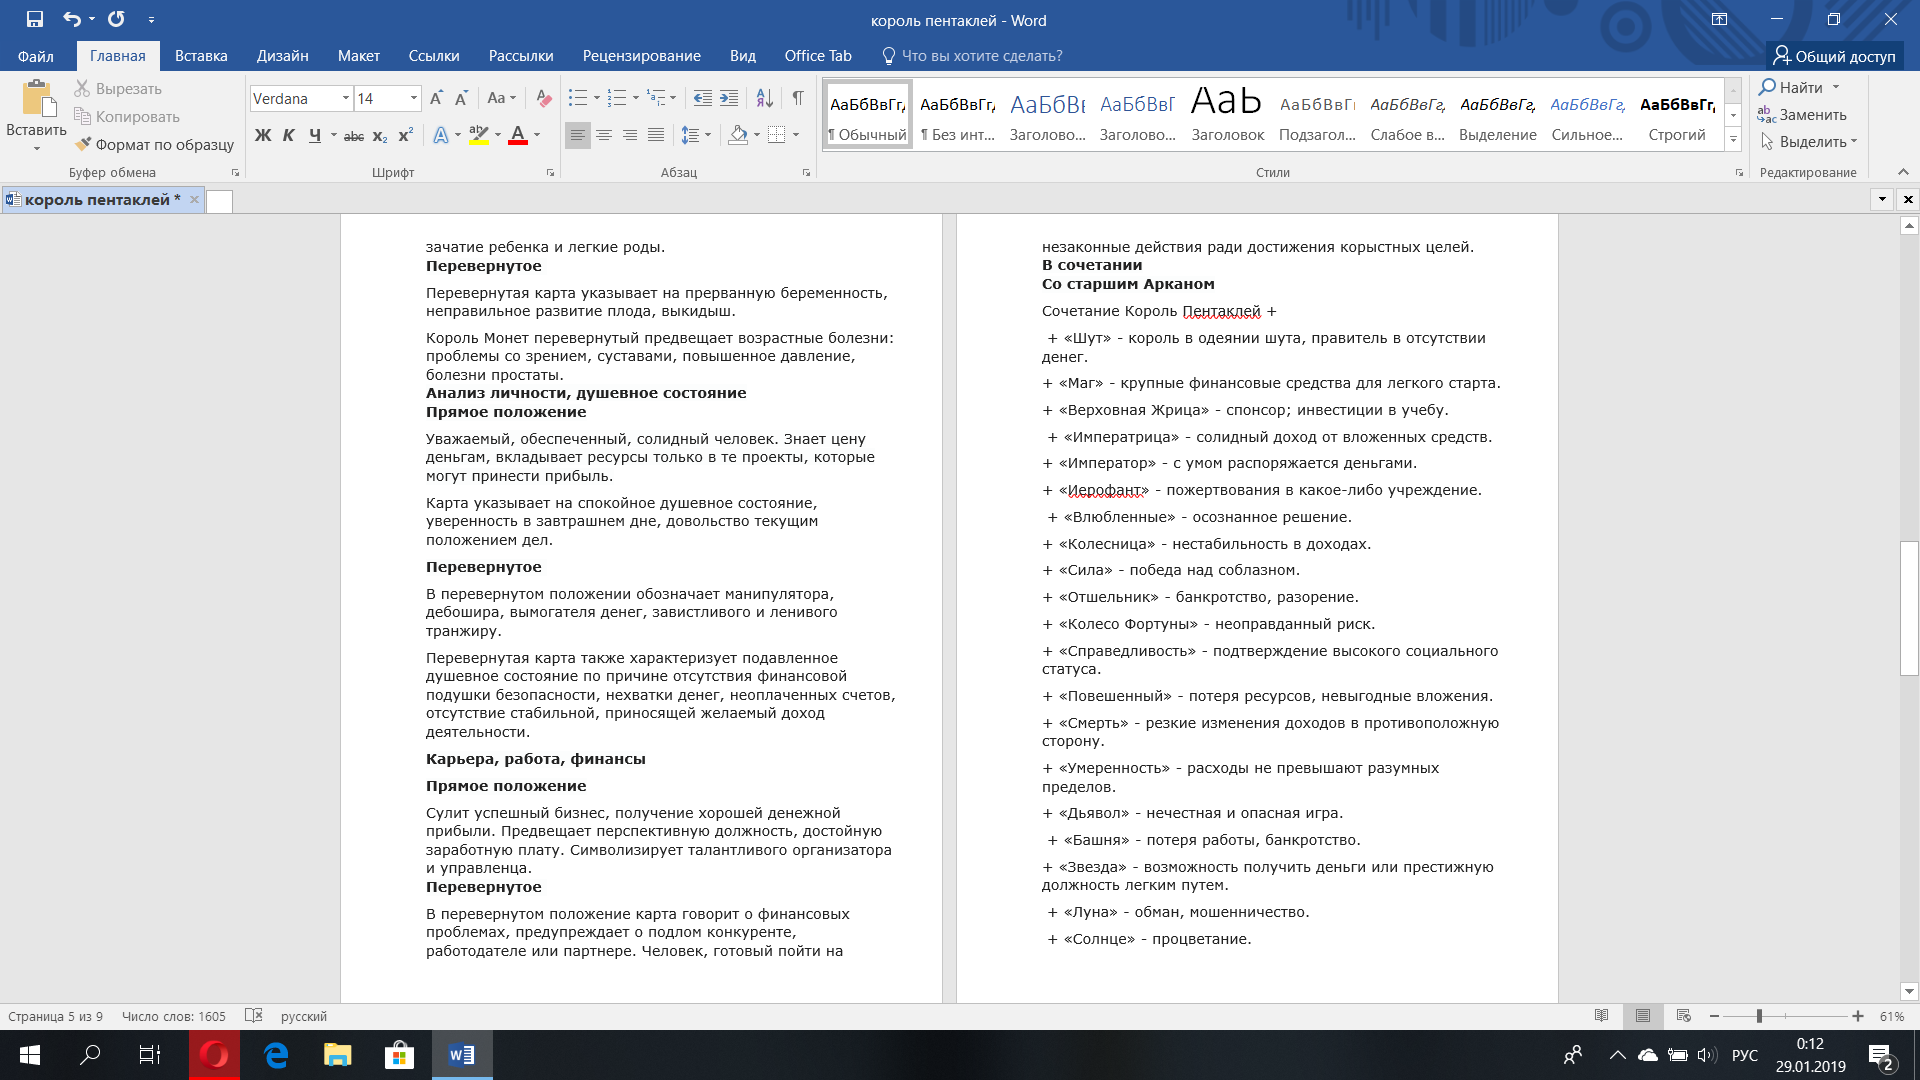Apply superscript formatting
1920x1080 pixels.
coord(406,135)
